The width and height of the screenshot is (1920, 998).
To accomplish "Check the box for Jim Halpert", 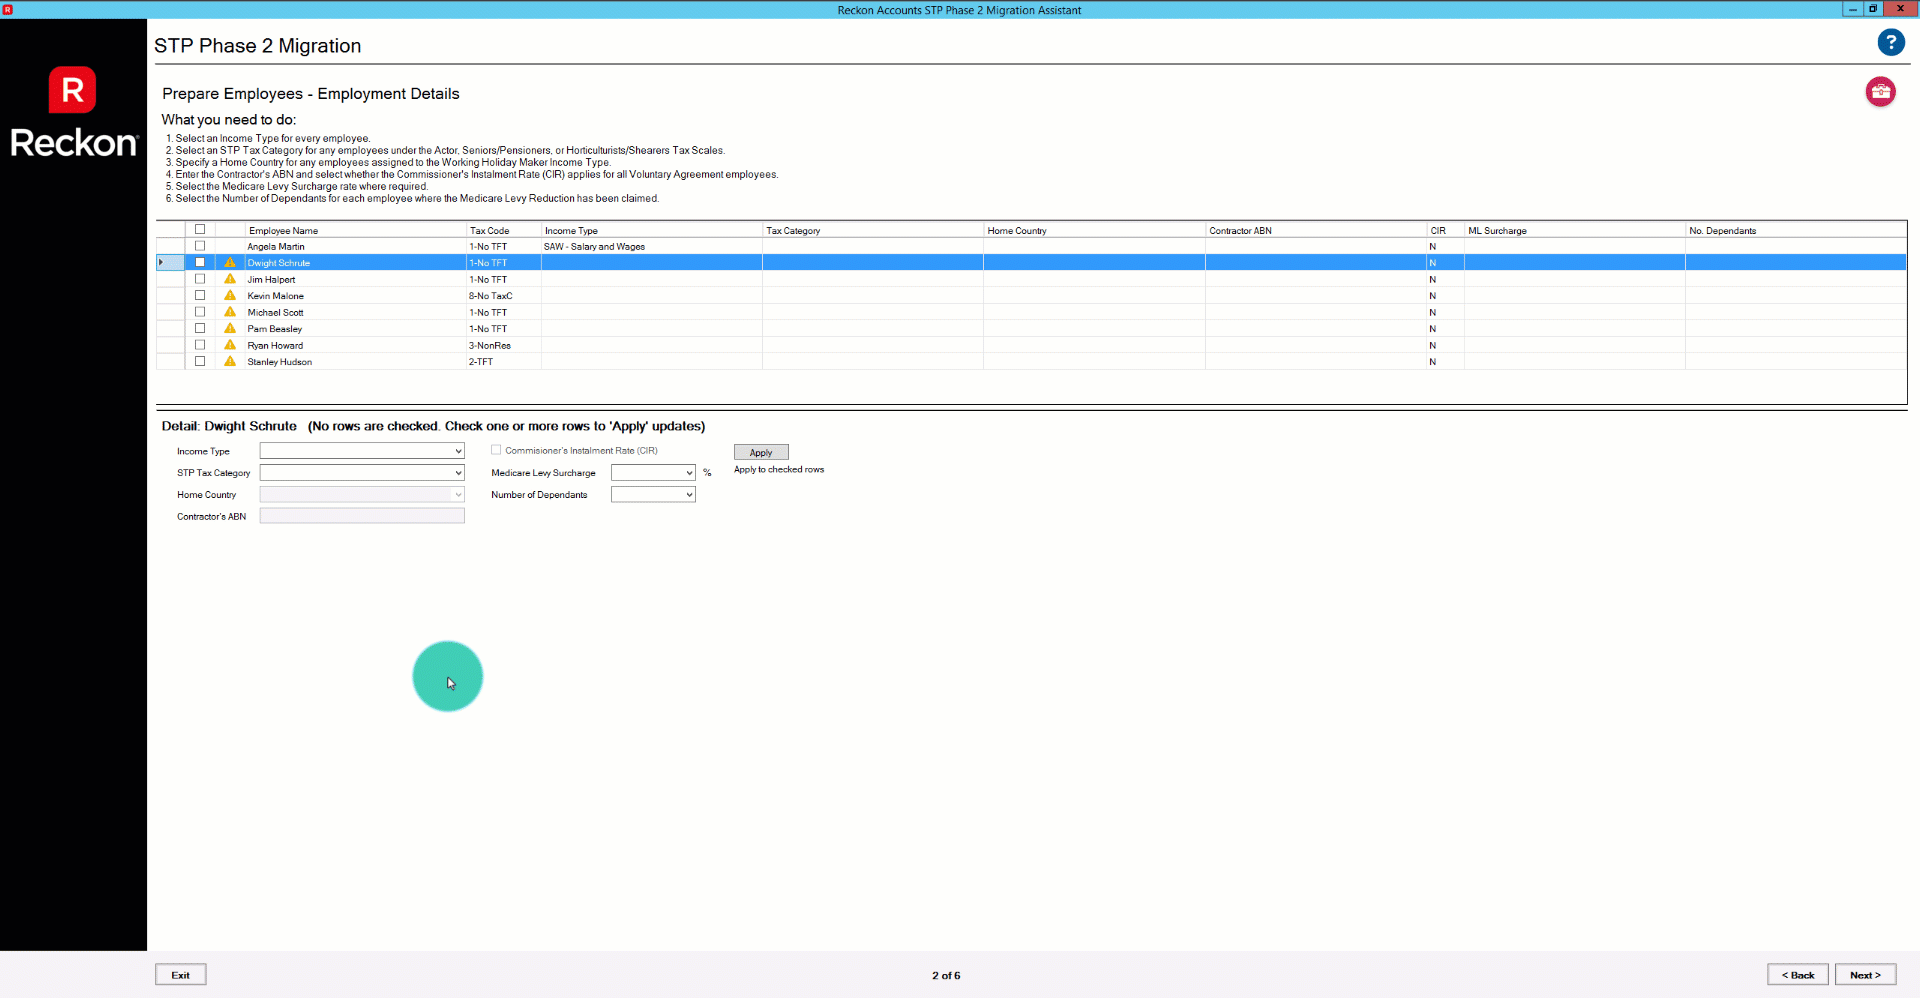I will click(x=200, y=279).
